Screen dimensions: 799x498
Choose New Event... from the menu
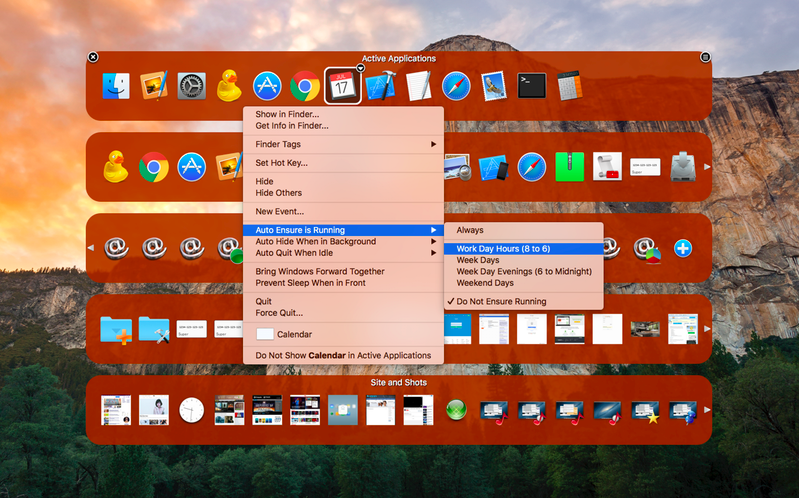[343, 212]
